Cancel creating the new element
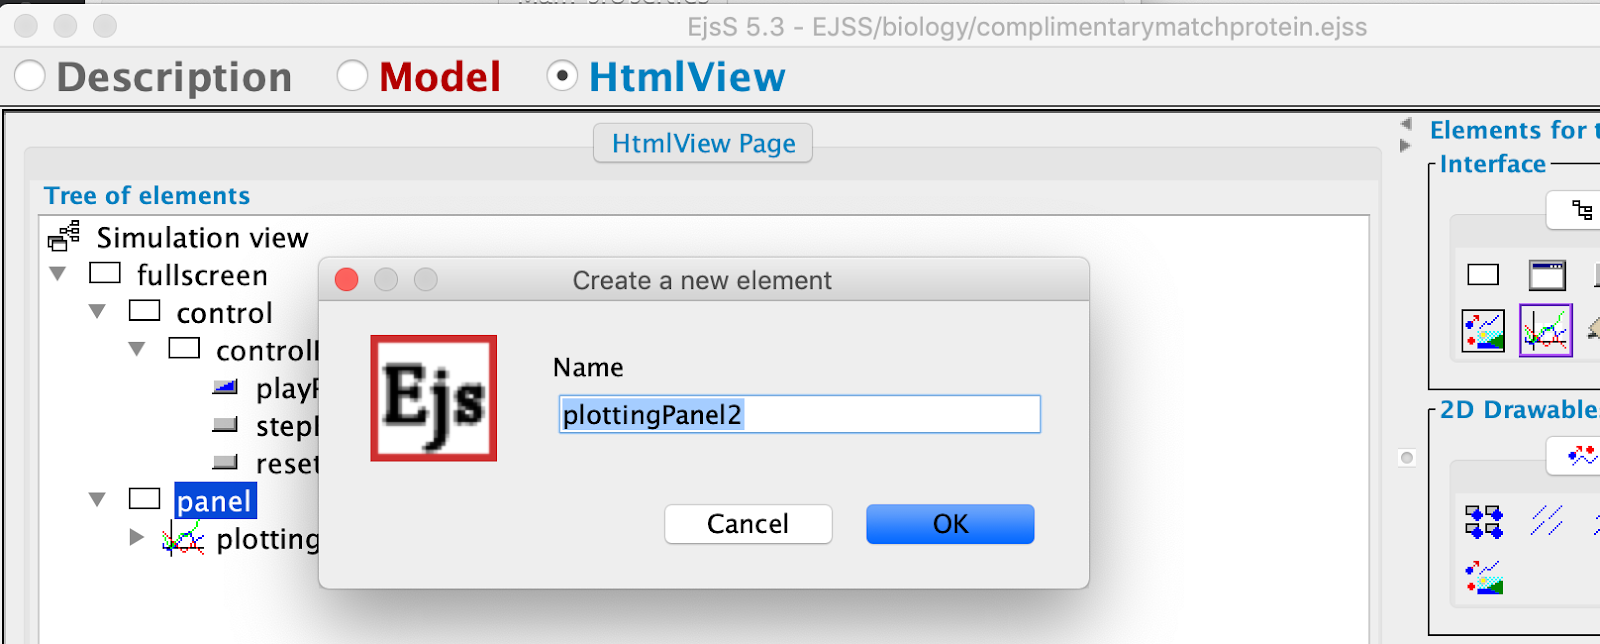The height and width of the screenshot is (644, 1600). coord(748,524)
